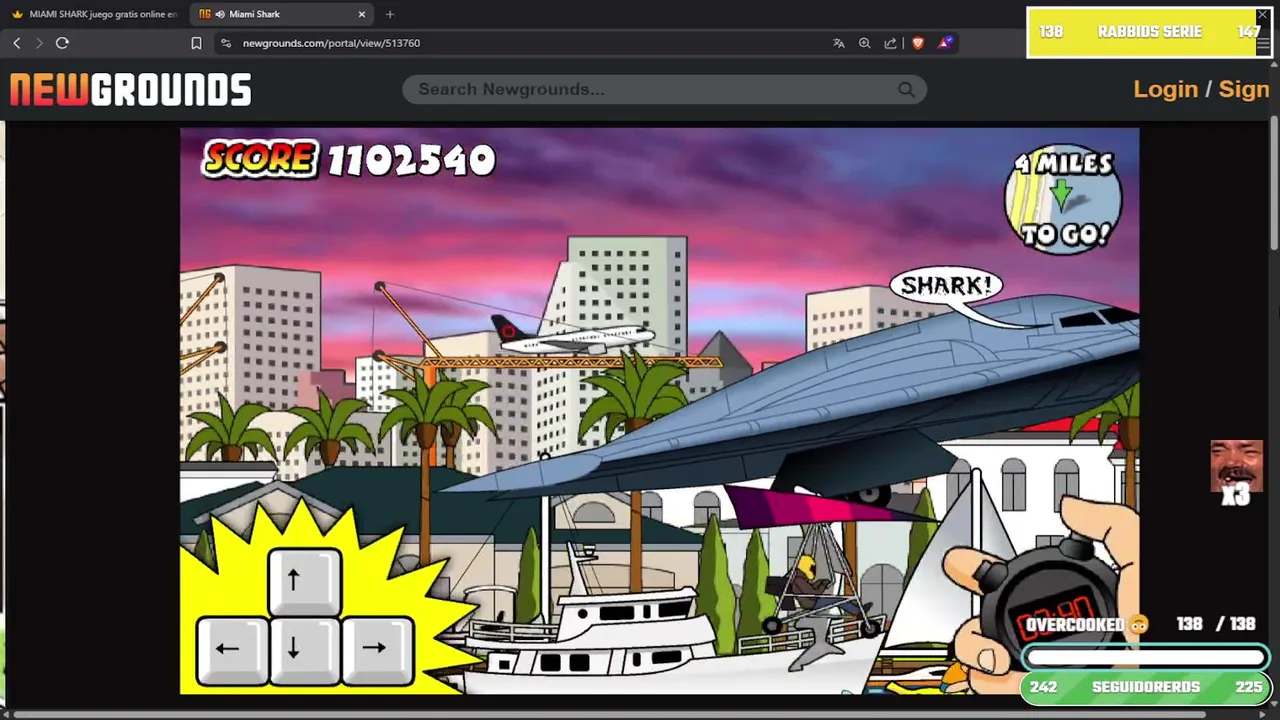The height and width of the screenshot is (720, 1280).
Task: Click the white passenger airplane
Action: tap(573, 337)
